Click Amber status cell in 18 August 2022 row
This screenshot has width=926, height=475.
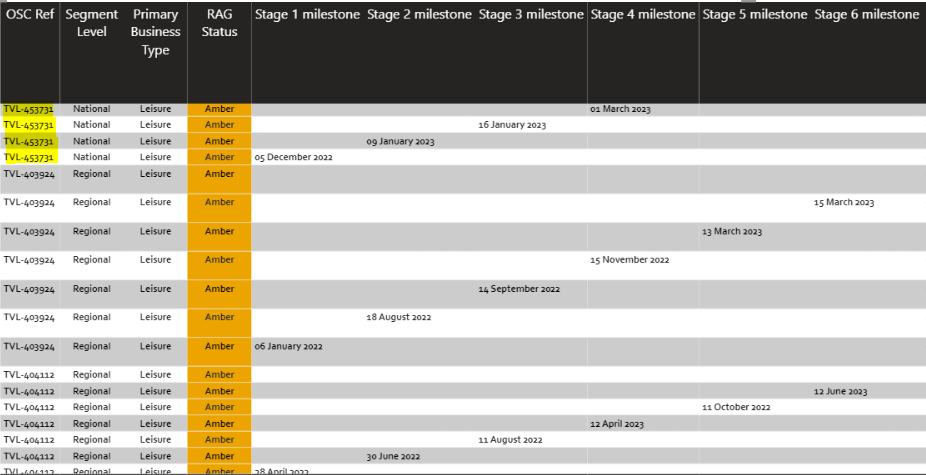[x=219, y=318]
